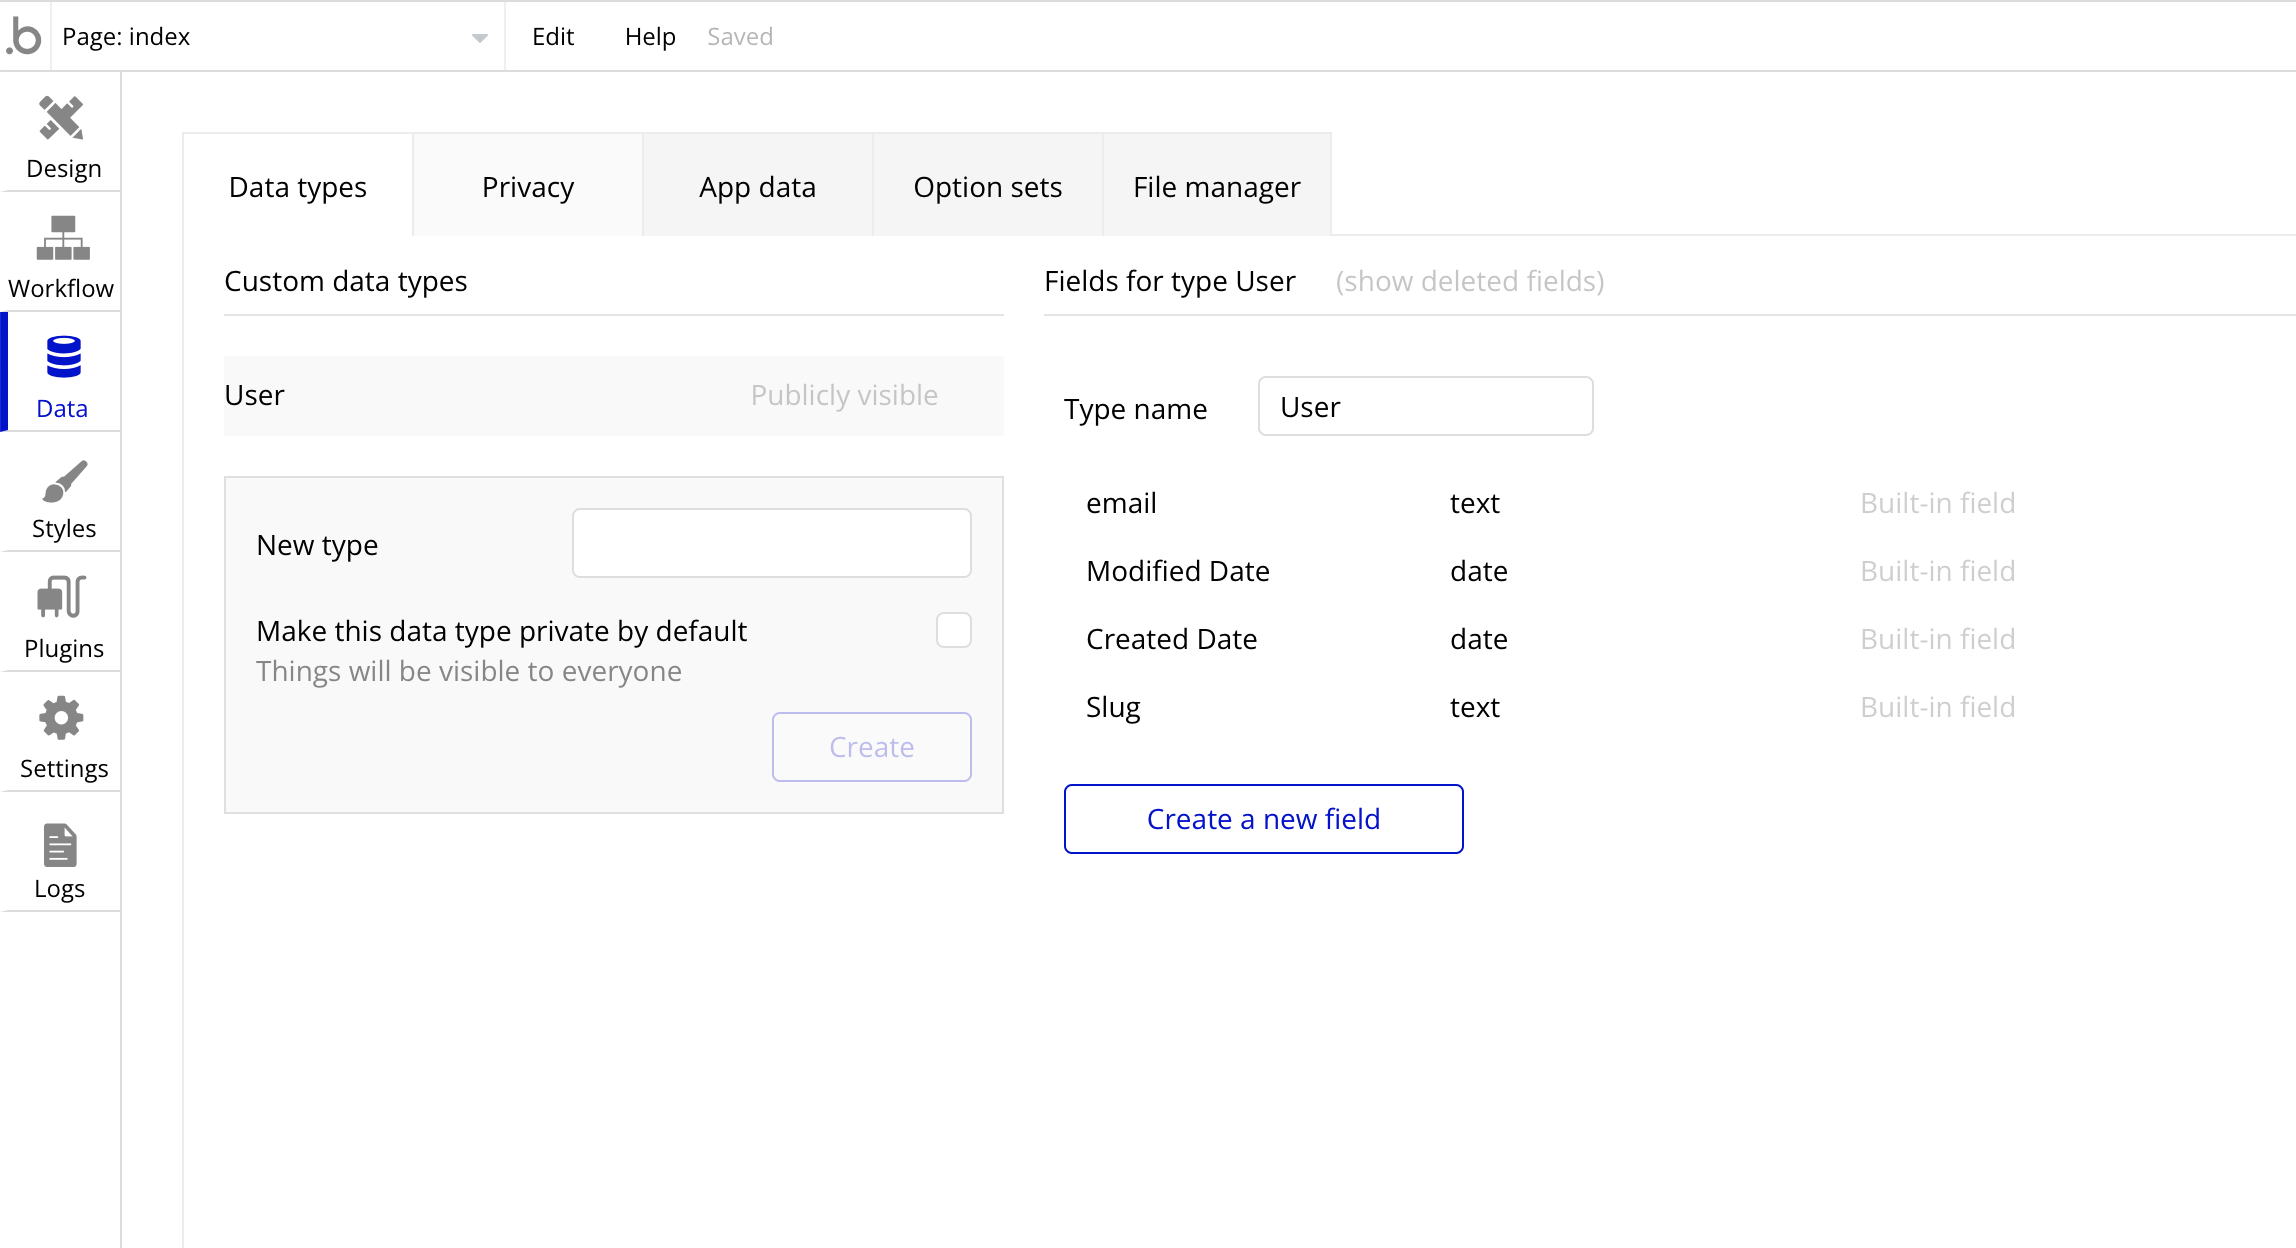2296x1248 pixels.
Task: Click the Bubble logo icon
Action: 24,37
